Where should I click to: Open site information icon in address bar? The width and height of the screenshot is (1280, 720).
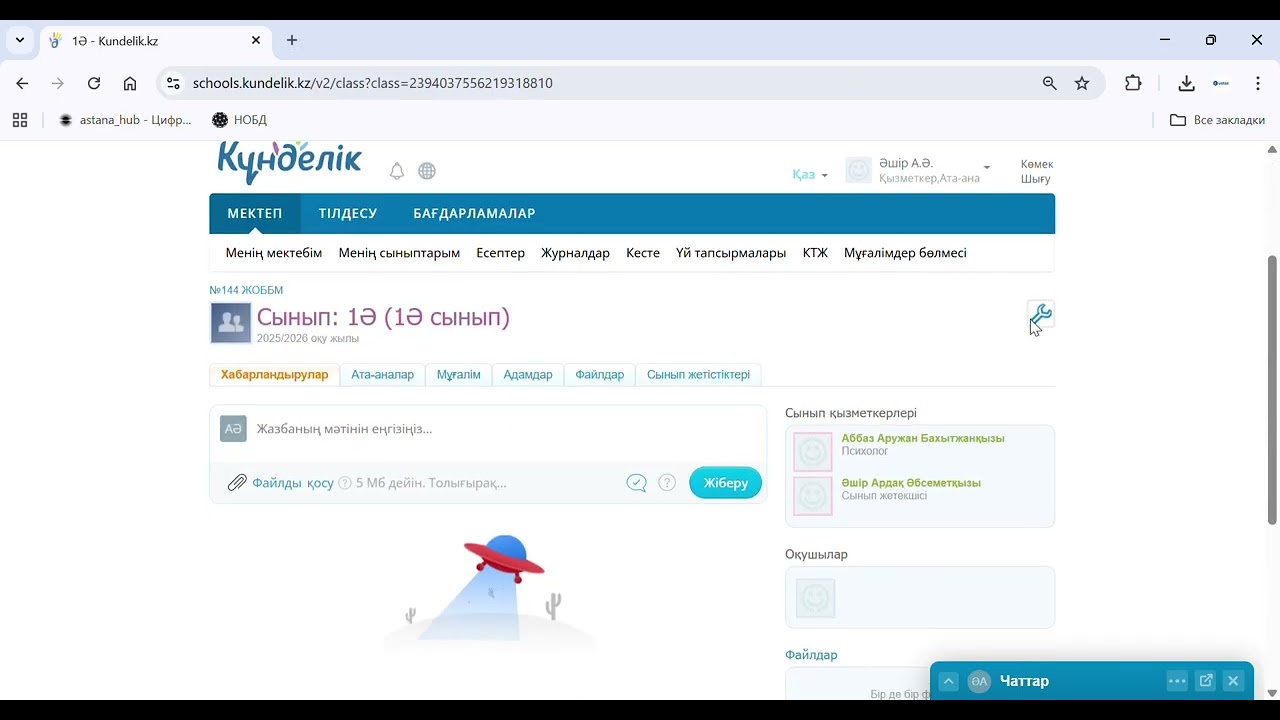click(173, 83)
